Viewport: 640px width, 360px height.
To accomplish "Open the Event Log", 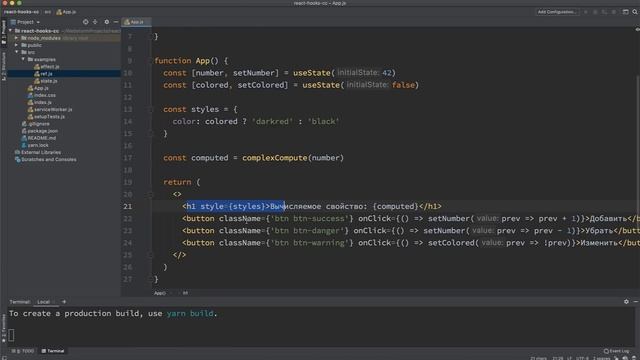I will click(617, 351).
